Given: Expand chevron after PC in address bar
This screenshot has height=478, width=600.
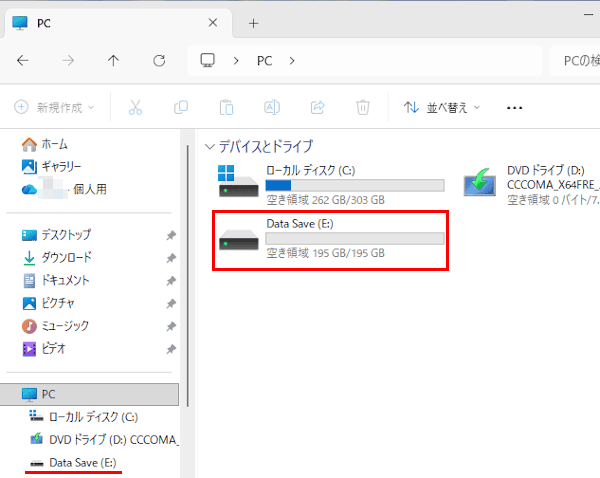Looking at the screenshot, I should click(x=292, y=61).
